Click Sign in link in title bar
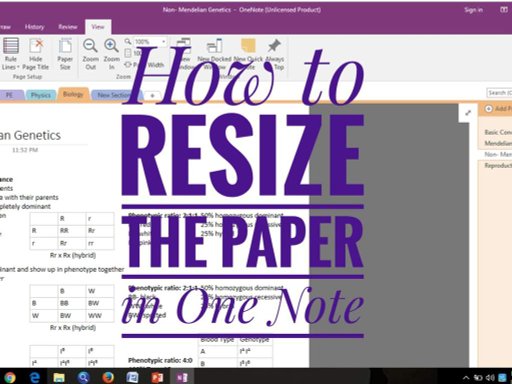 tap(474, 10)
